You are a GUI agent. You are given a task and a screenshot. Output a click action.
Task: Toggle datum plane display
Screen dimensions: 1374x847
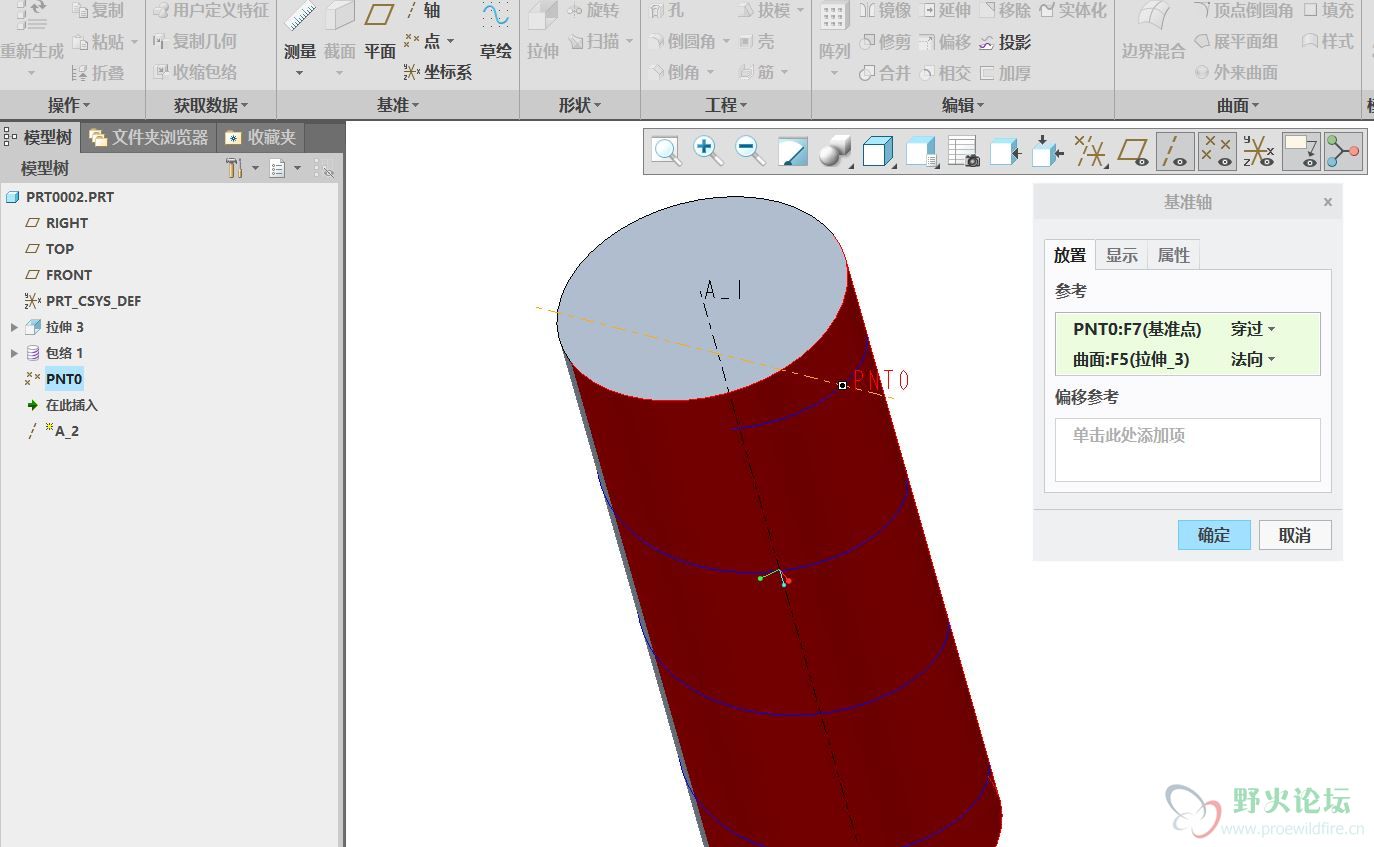point(1133,152)
